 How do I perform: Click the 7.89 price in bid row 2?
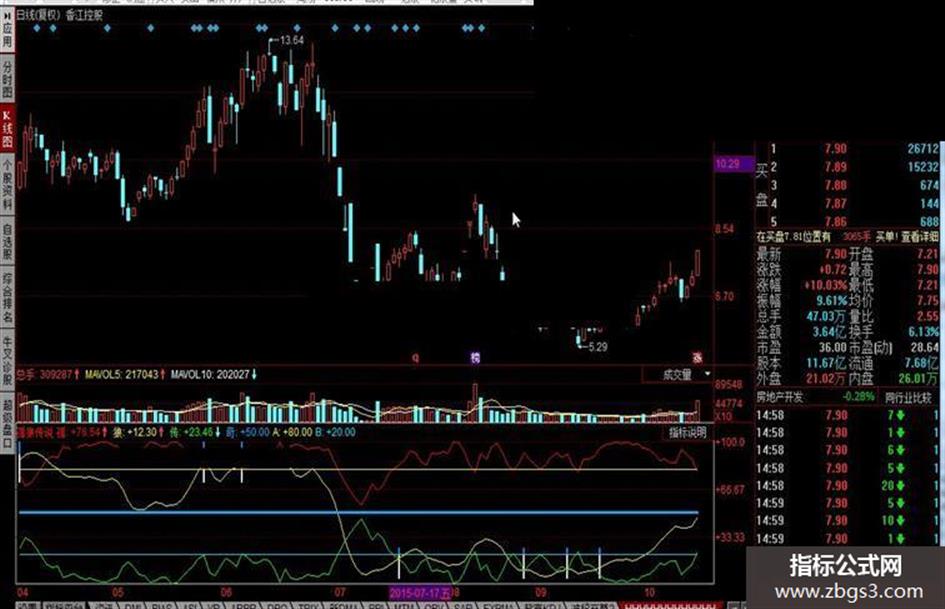point(835,167)
